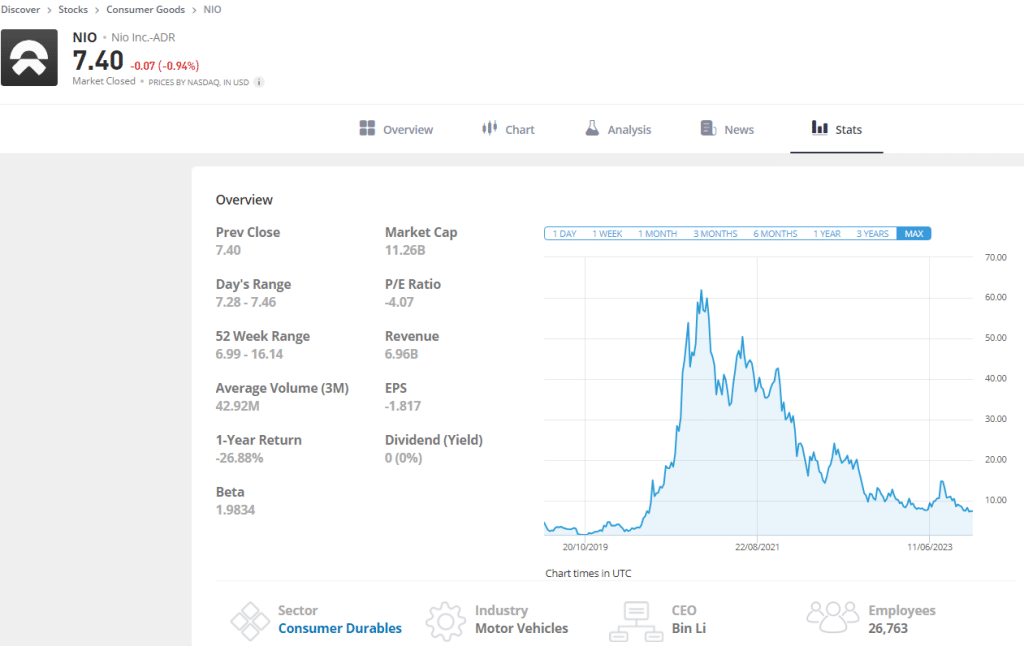Click the Industry gear icon
Image resolution: width=1024 pixels, height=646 pixels.
coord(445,620)
